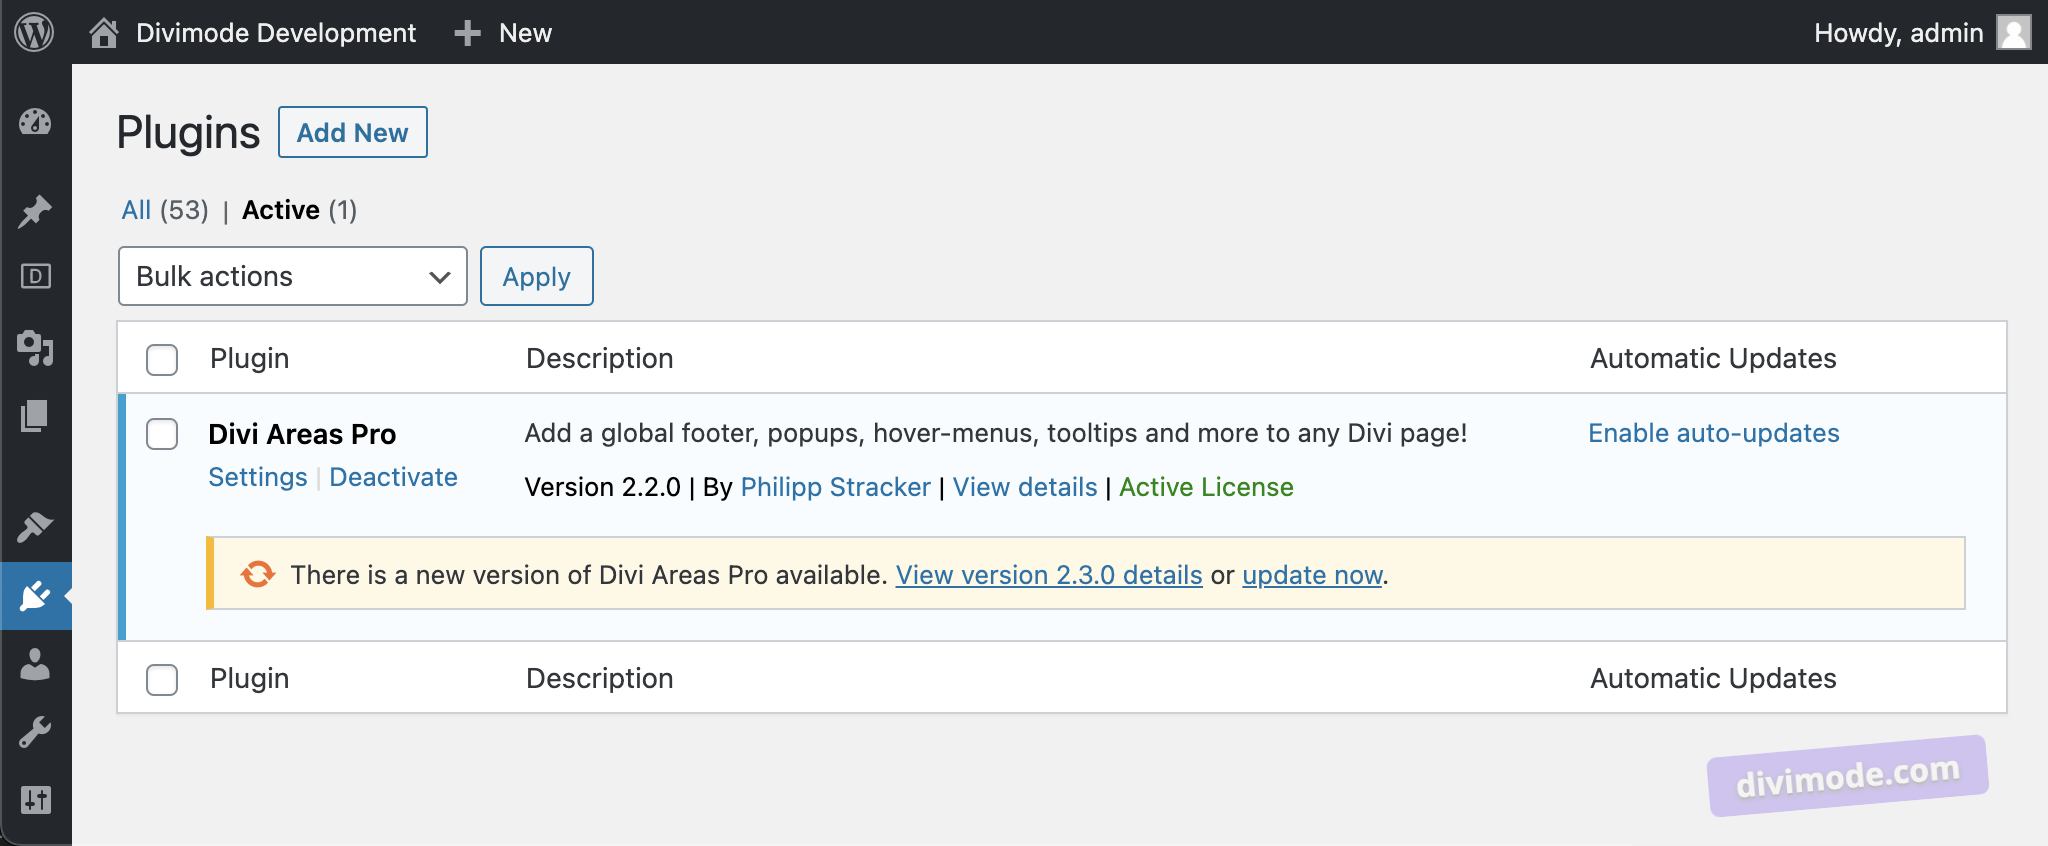This screenshot has width=2048, height=846.
Task: Switch to the All (53) plugins filter
Action: coord(165,210)
